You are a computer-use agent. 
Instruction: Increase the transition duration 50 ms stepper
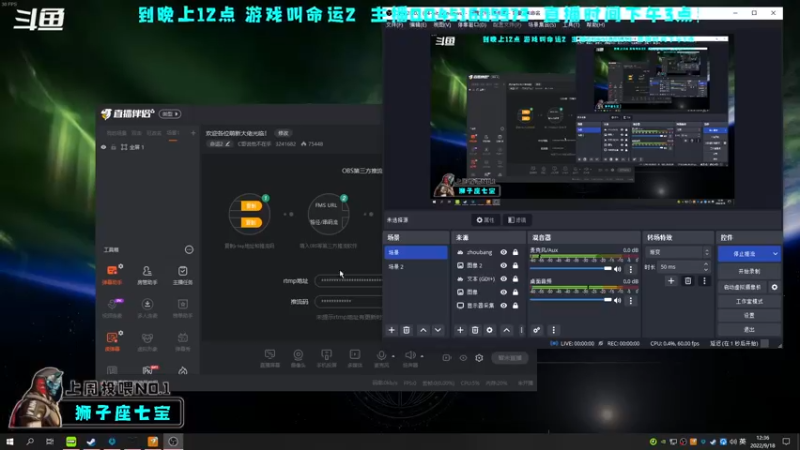tap(706, 264)
